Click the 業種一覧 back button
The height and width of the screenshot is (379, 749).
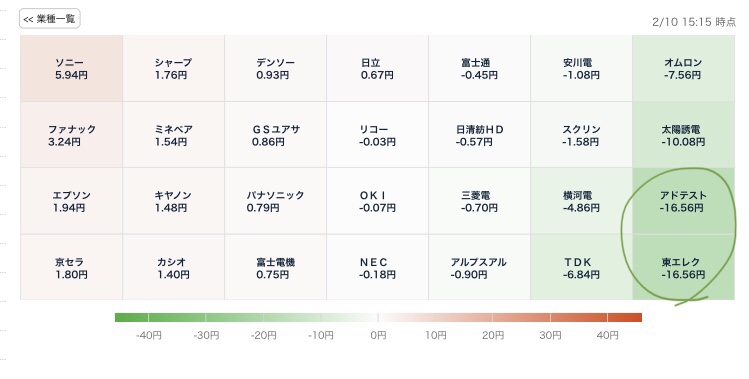[x=50, y=19]
